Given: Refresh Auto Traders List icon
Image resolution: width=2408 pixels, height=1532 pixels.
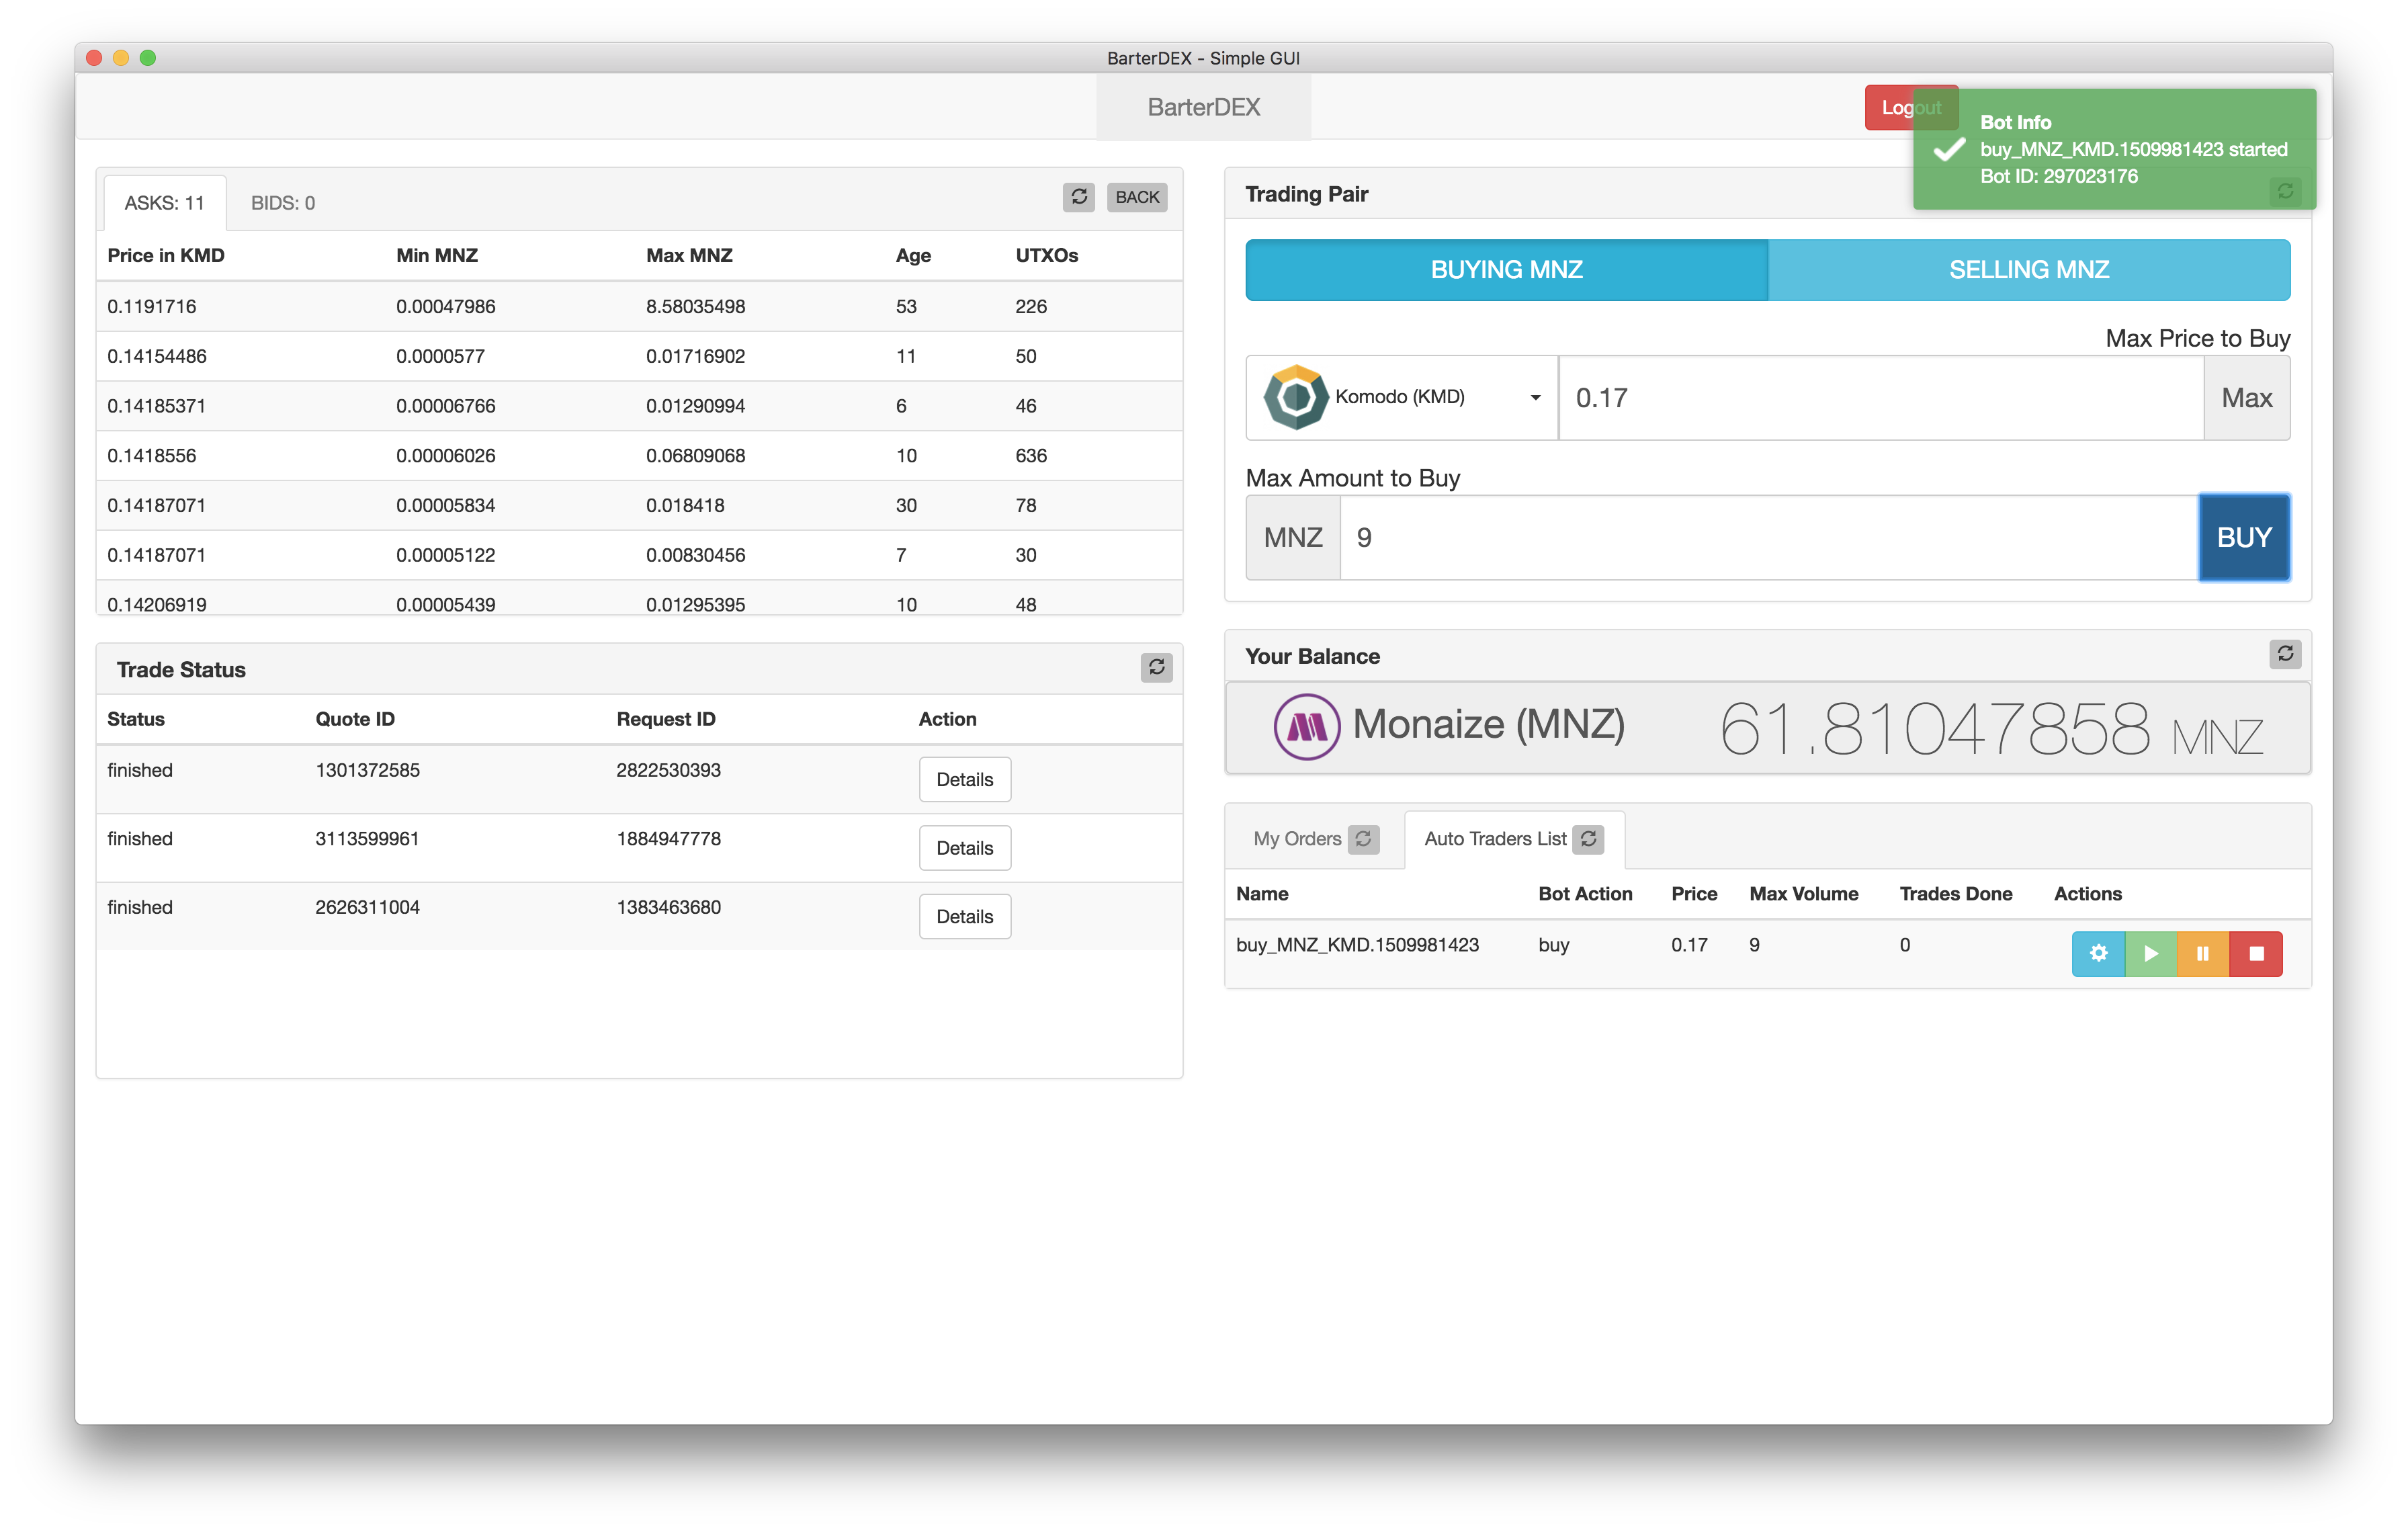Looking at the screenshot, I should 1588,839.
